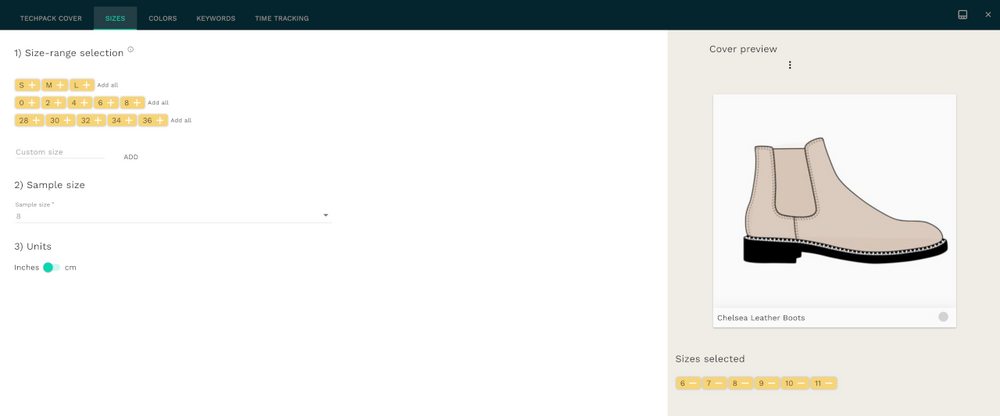Viewport: 1000px width, 416px height.
Task: Click Add all for 28–36 row
Action: click(x=180, y=120)
